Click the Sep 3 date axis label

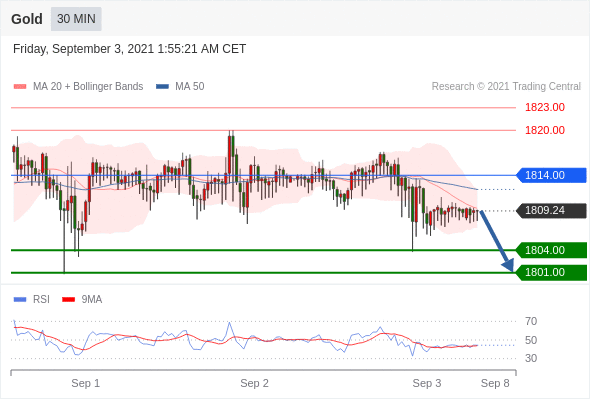(x=427, y=383)
